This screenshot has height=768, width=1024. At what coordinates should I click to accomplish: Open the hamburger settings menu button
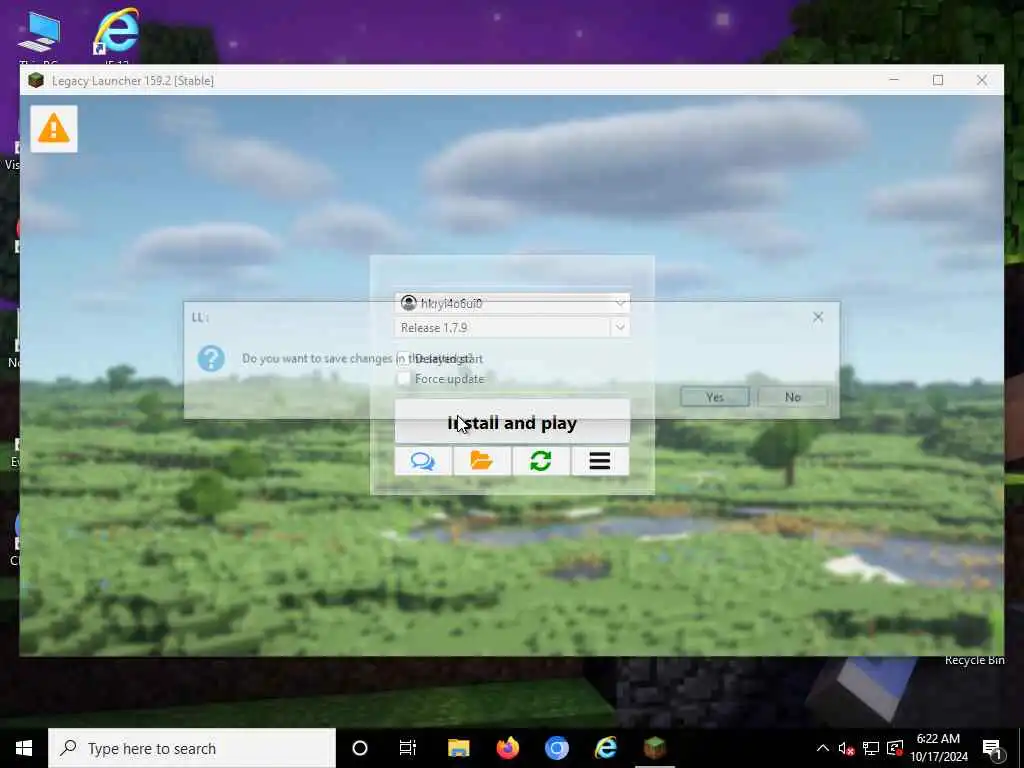(x=600, y=461)
